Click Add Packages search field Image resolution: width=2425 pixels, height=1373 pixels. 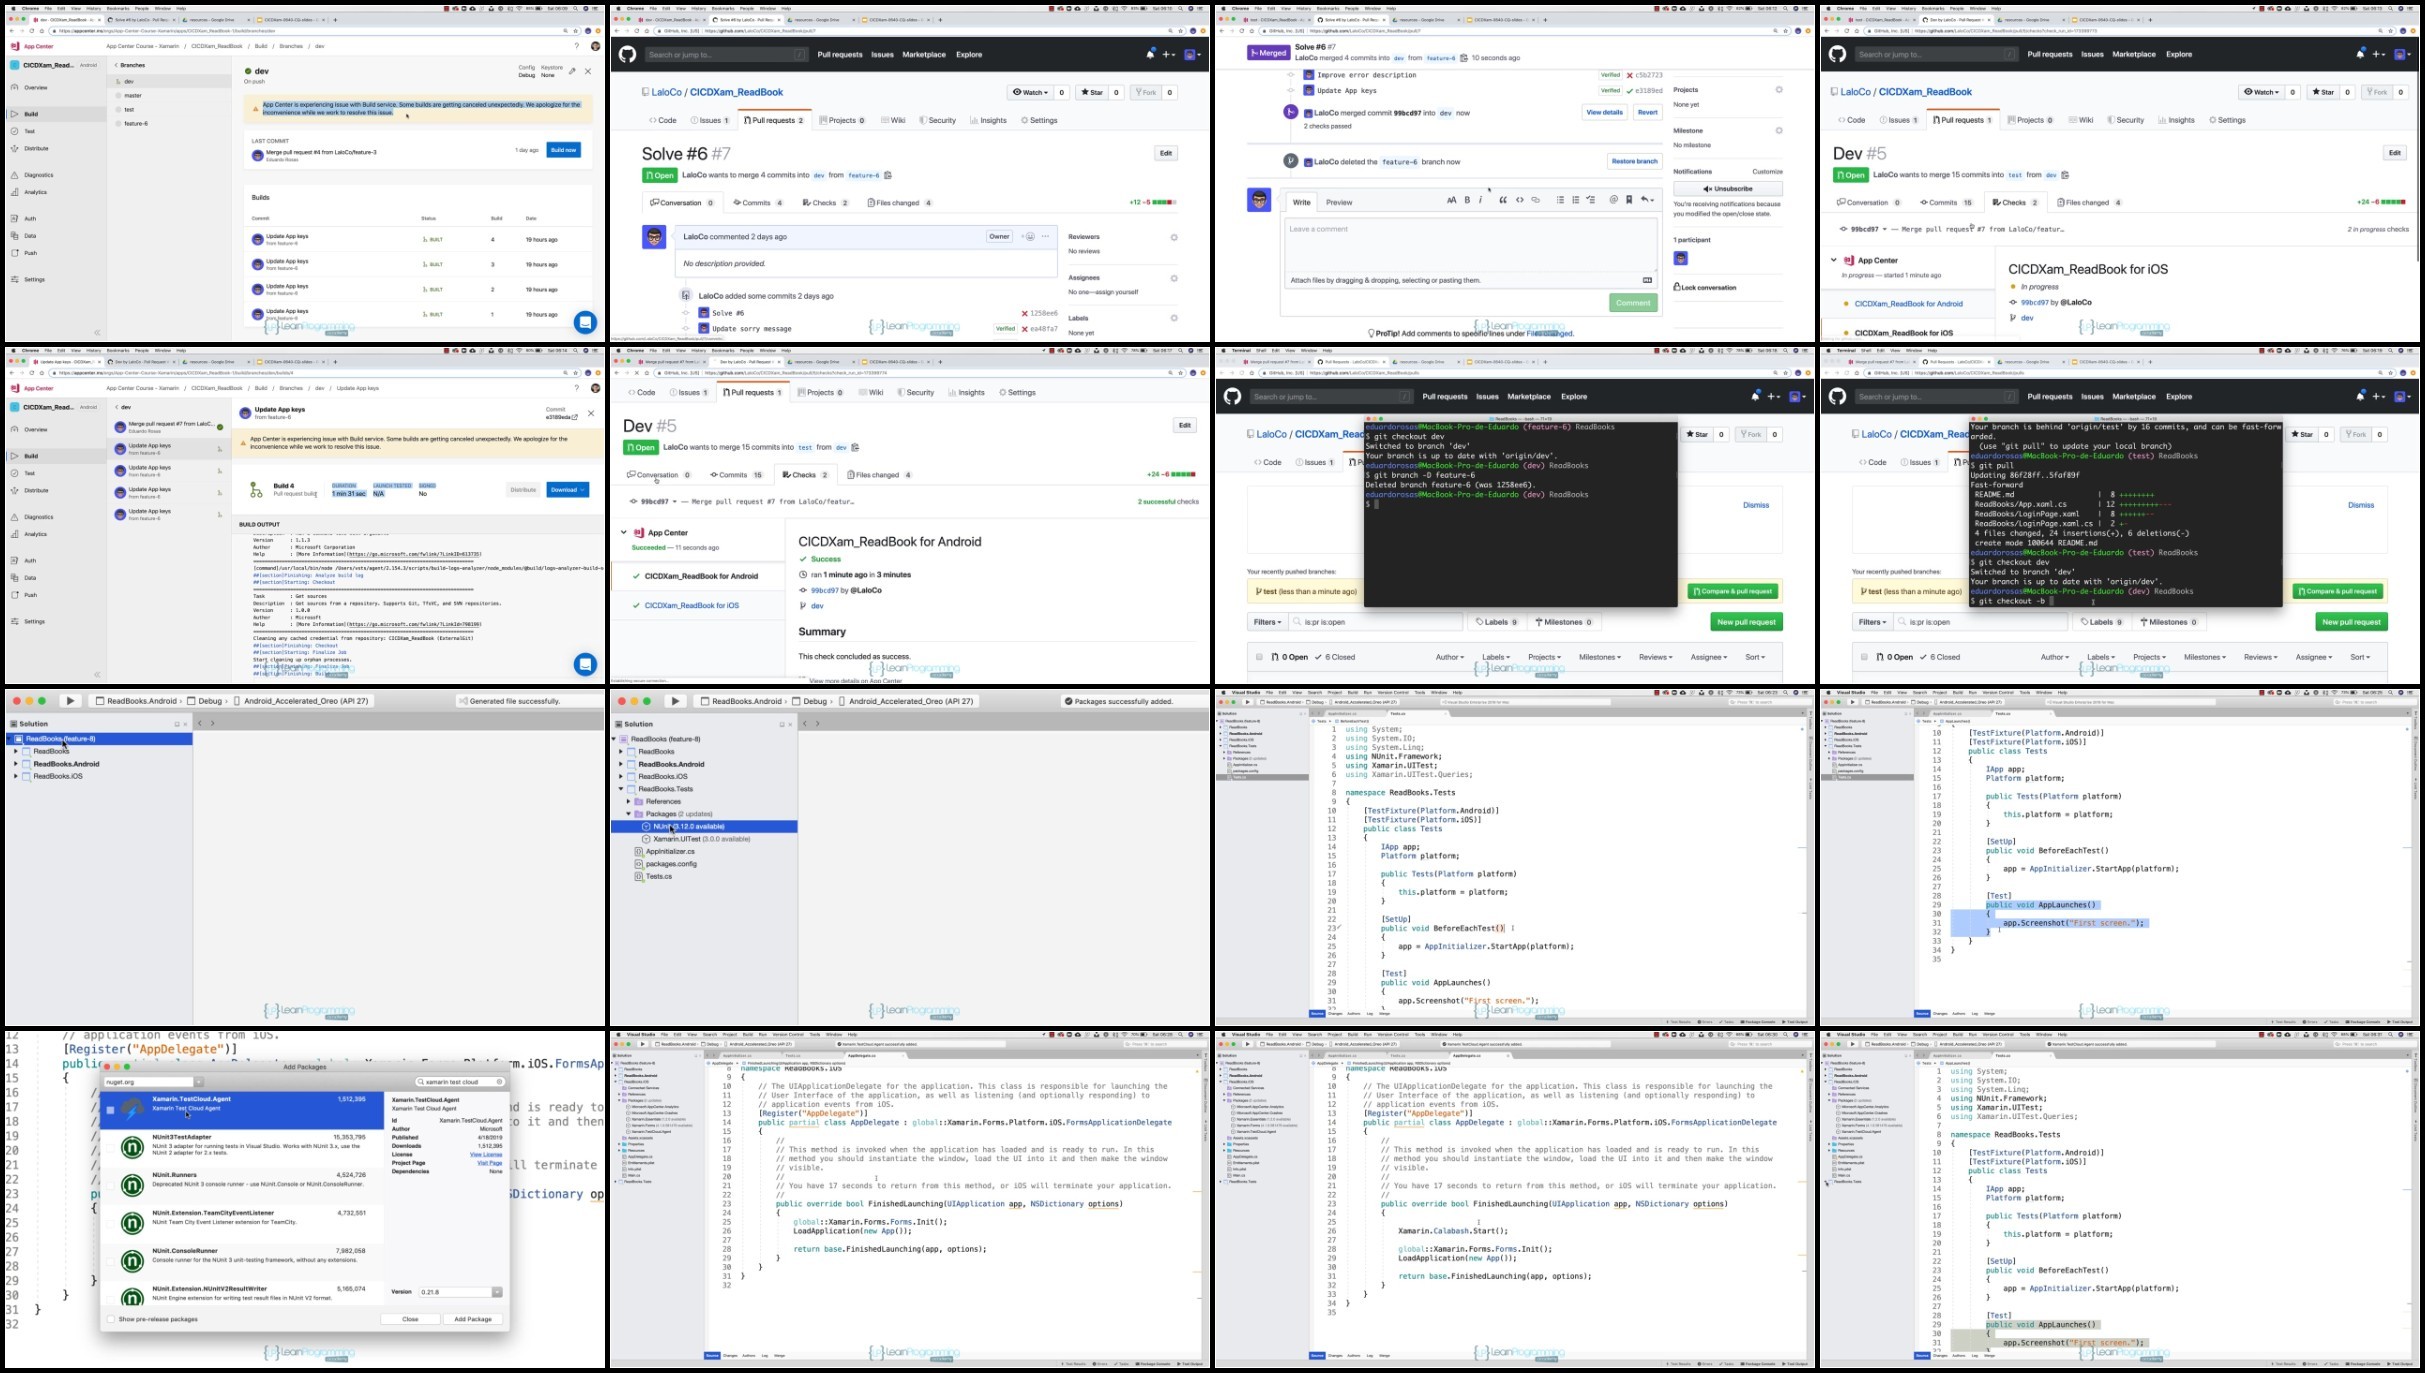point(461,1082)
